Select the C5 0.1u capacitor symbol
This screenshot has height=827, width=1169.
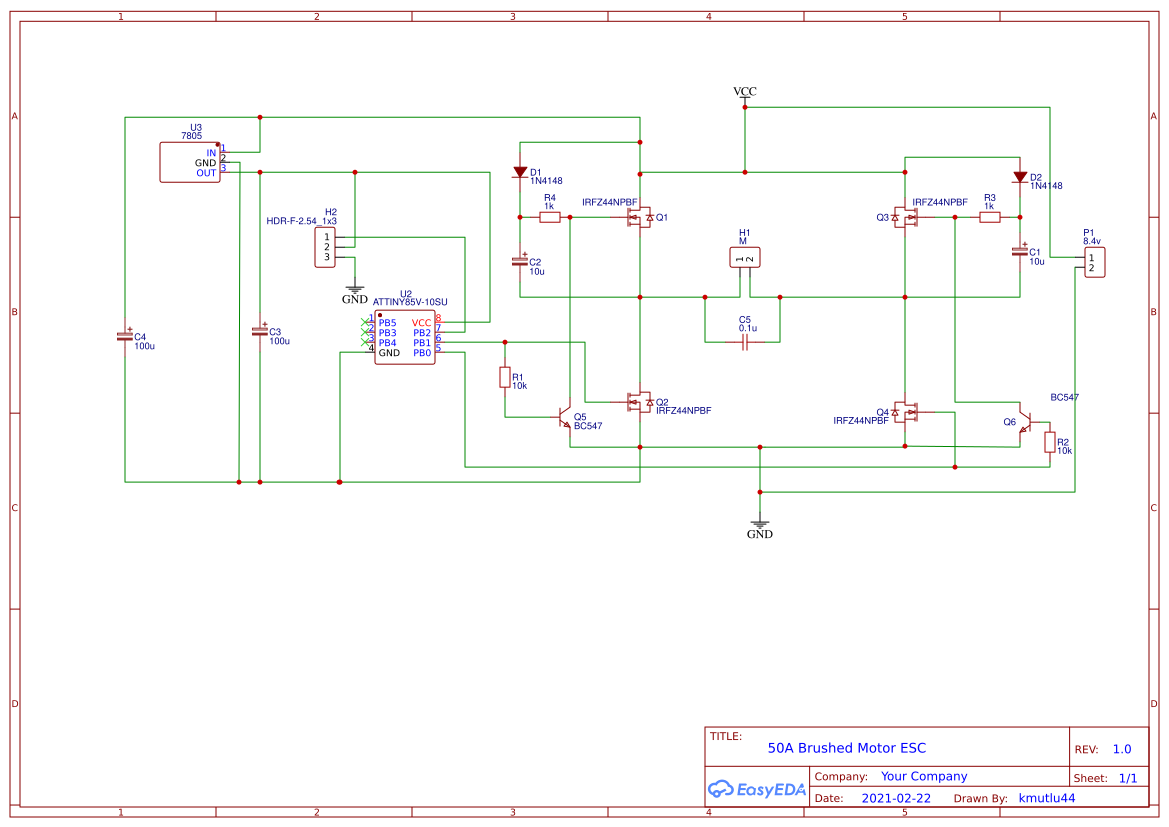744,341
